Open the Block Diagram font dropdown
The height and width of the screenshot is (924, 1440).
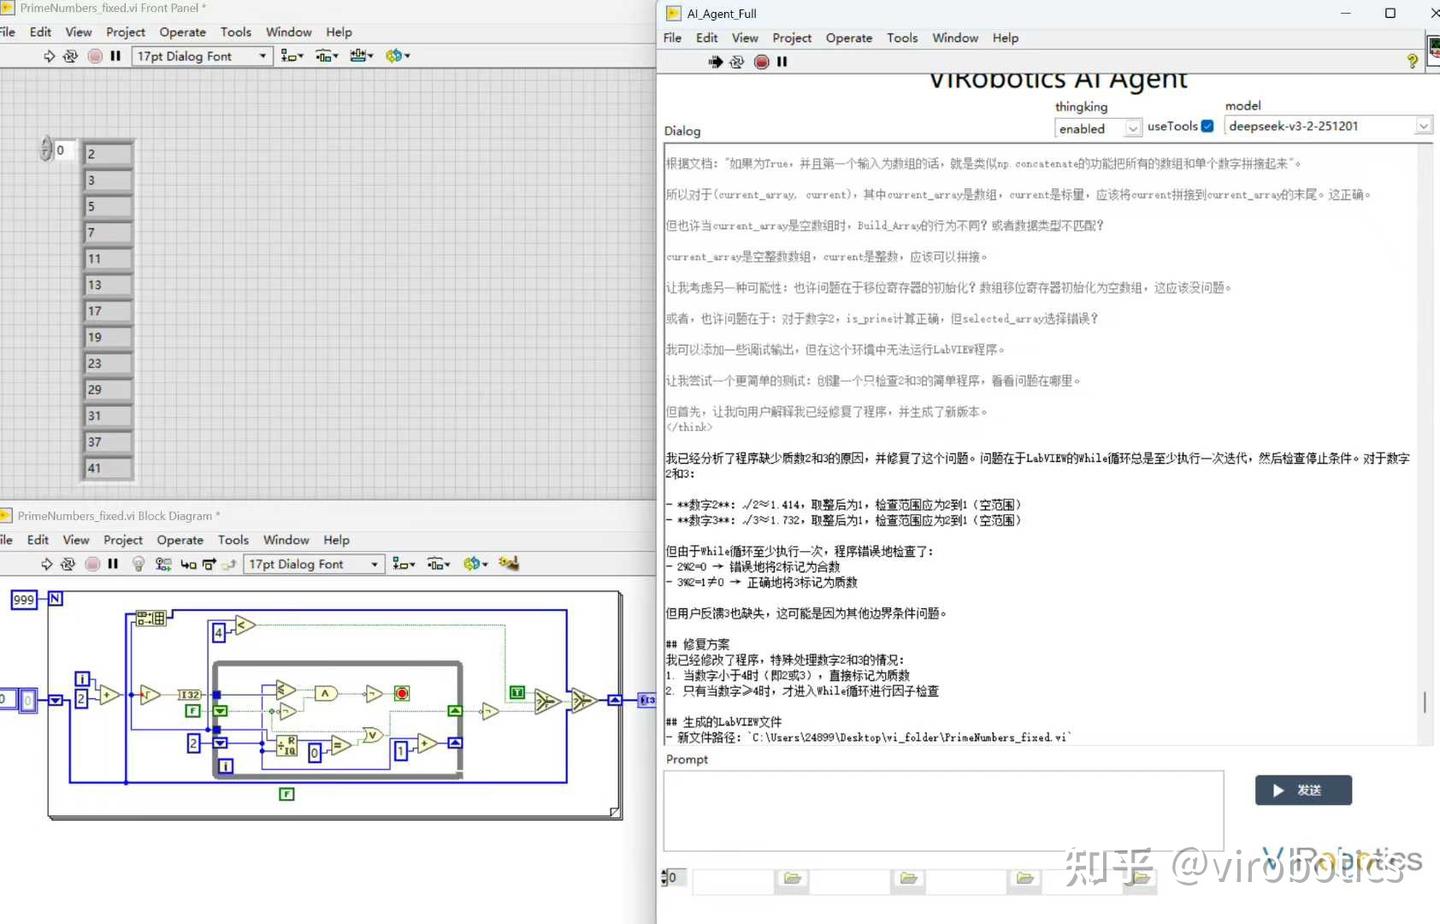[313, 564]
